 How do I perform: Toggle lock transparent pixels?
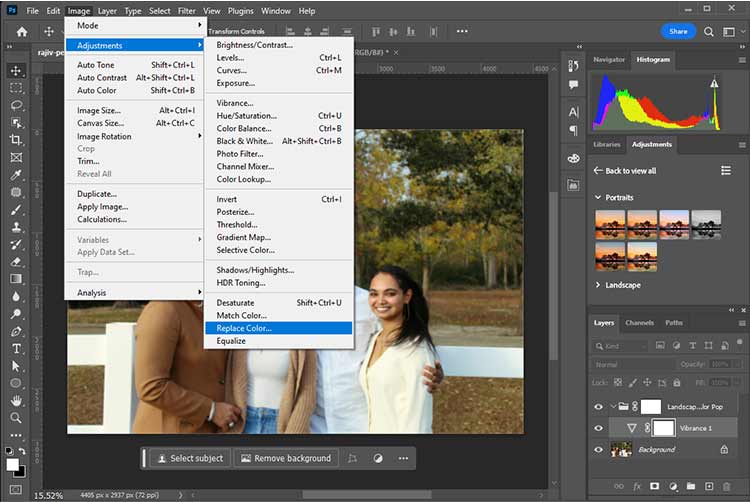tap(618, 382)
